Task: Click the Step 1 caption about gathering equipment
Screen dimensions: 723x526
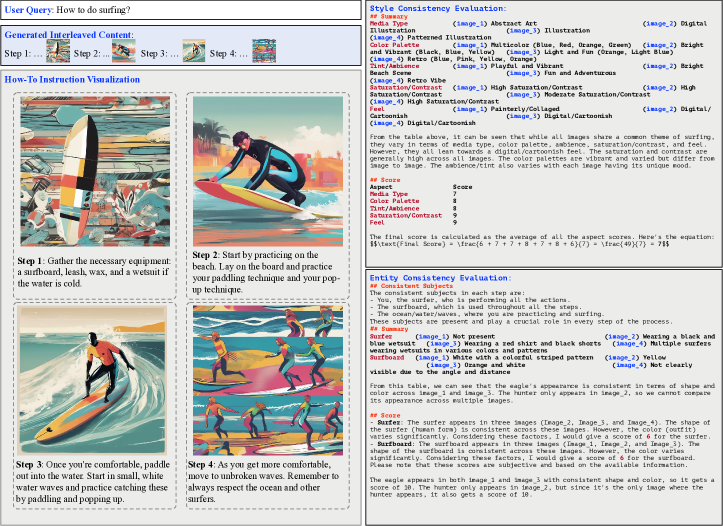Action: tap(95, 272)
